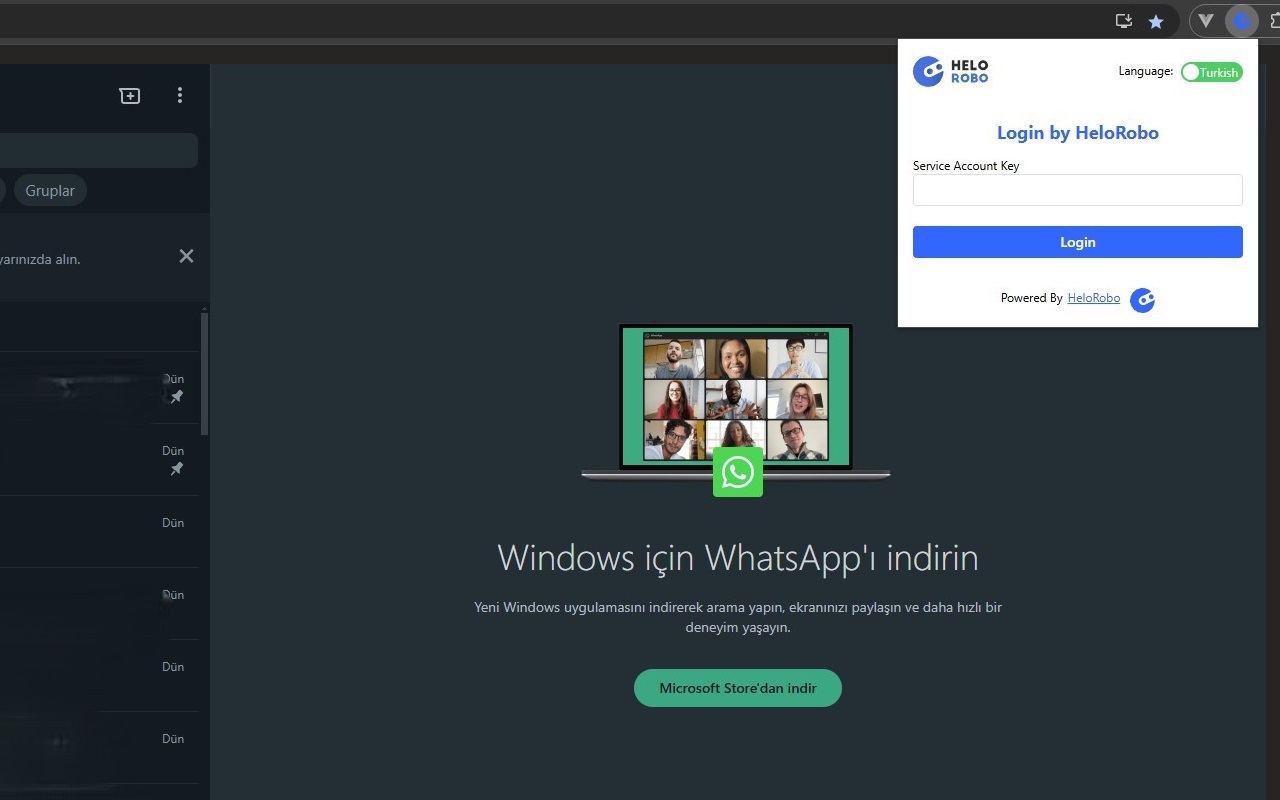Click the WhatsApp logo on laptop illustration
Viewport: 1280px width, 800px height.
pyautogui.click(x=738, y=472)
